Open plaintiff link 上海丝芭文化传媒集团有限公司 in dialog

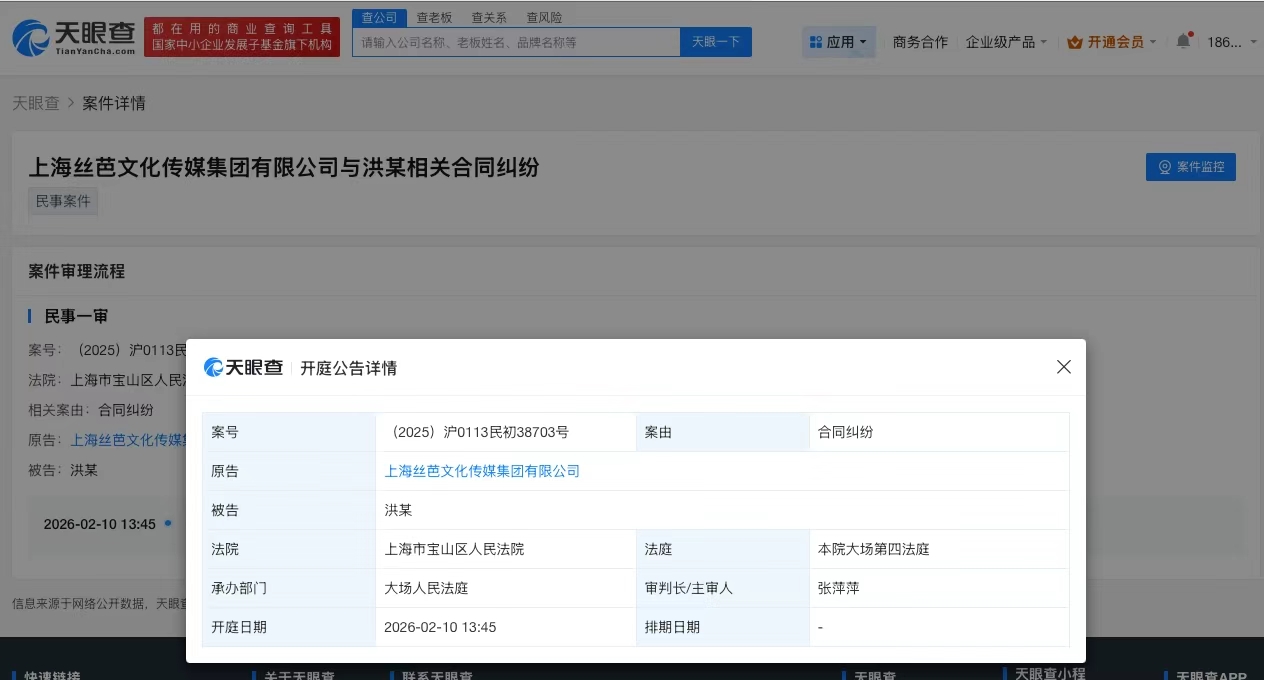pos(483,471)
